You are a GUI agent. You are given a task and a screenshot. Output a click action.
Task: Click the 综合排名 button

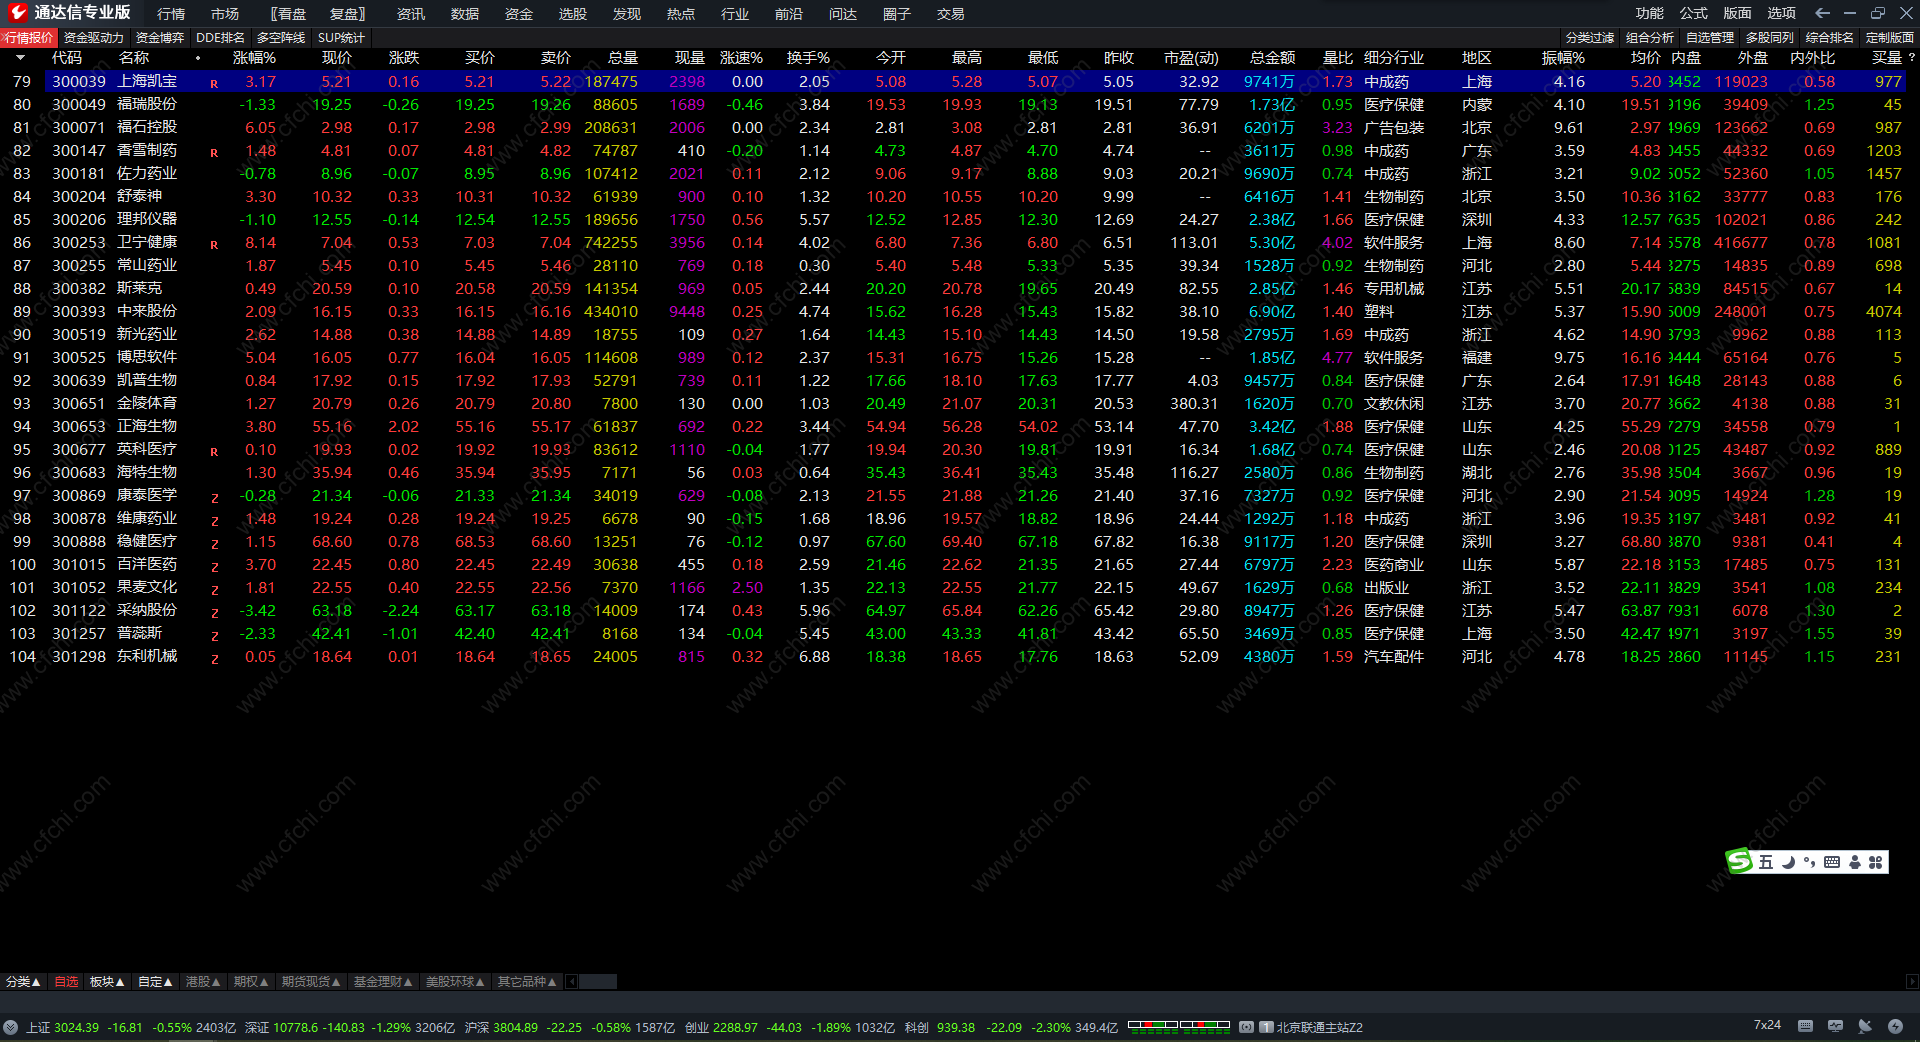(1830, 38)
